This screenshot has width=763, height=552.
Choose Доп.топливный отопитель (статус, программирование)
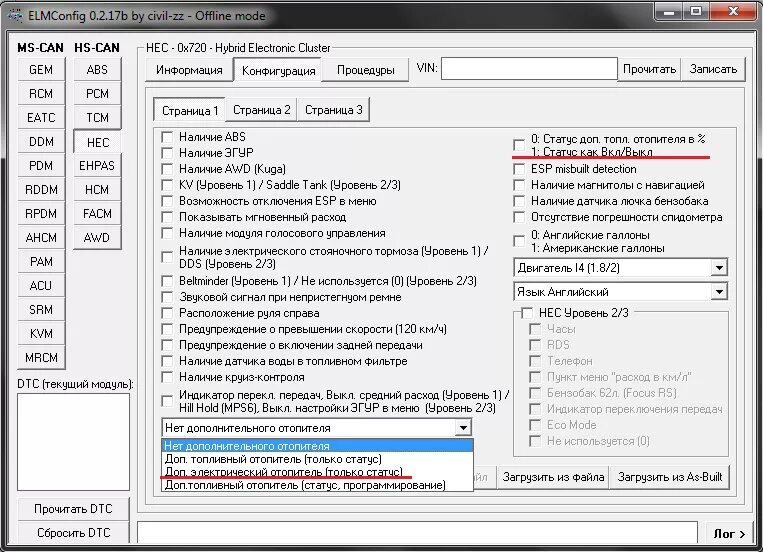point(317,485)
